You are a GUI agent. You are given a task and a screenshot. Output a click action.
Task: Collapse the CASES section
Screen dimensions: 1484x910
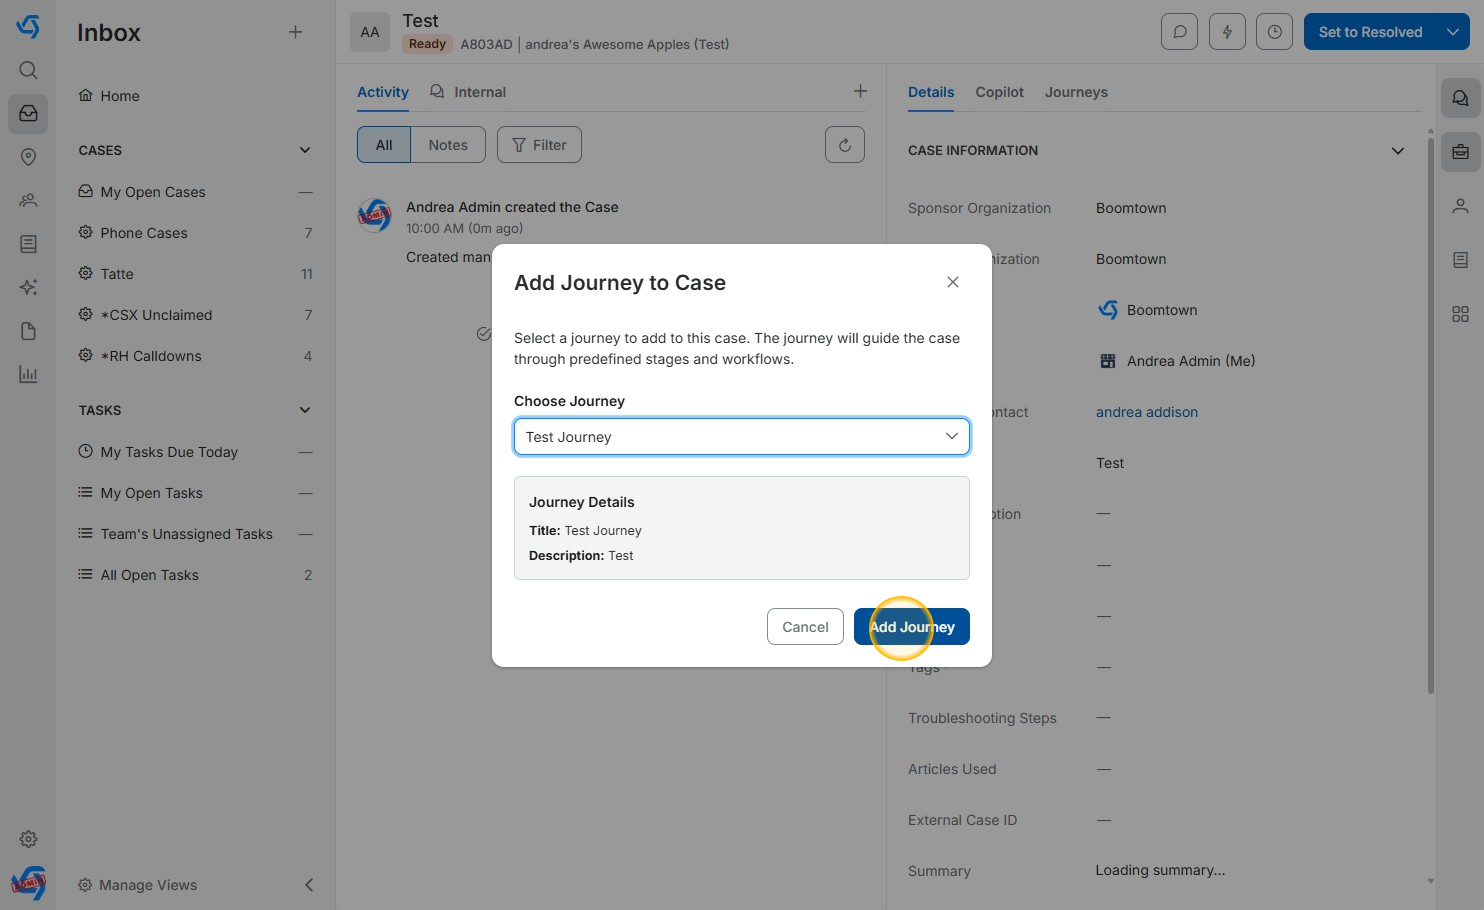[305, 150]
